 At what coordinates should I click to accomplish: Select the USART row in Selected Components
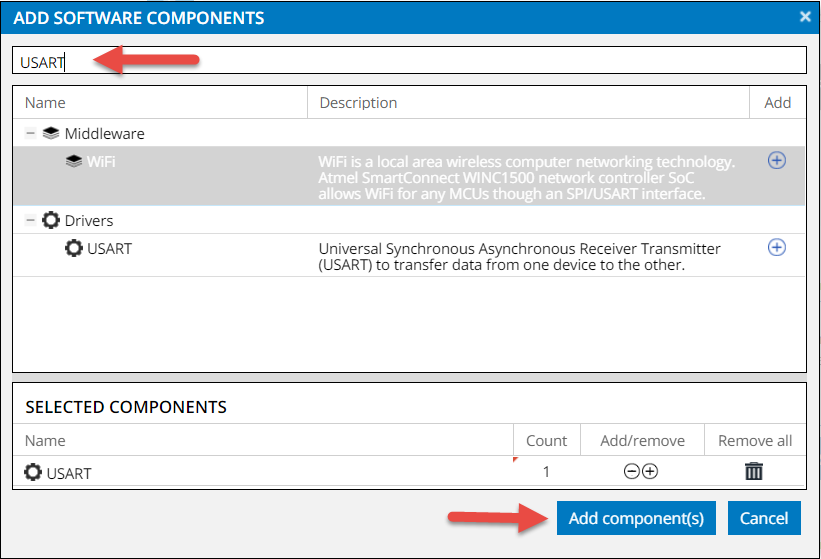70,471
